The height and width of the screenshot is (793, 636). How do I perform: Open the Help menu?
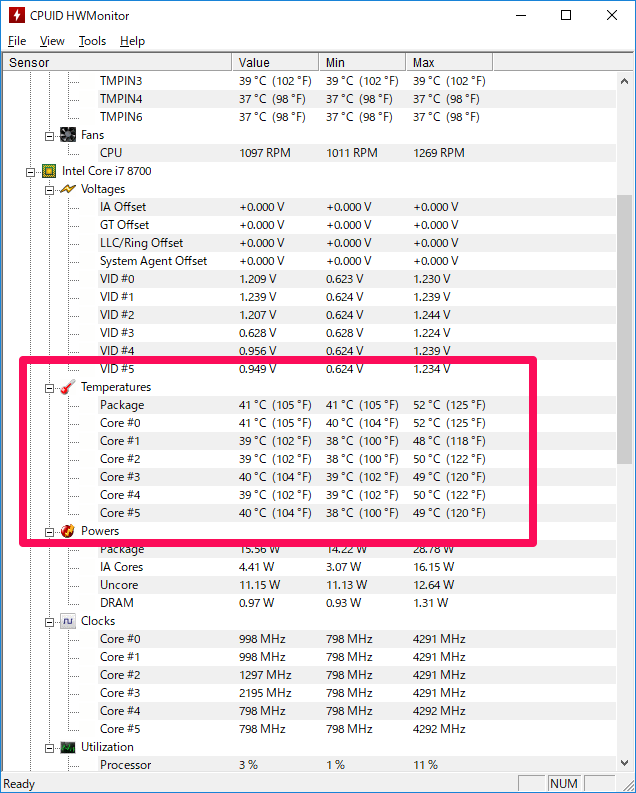click(x=132, y=41)
